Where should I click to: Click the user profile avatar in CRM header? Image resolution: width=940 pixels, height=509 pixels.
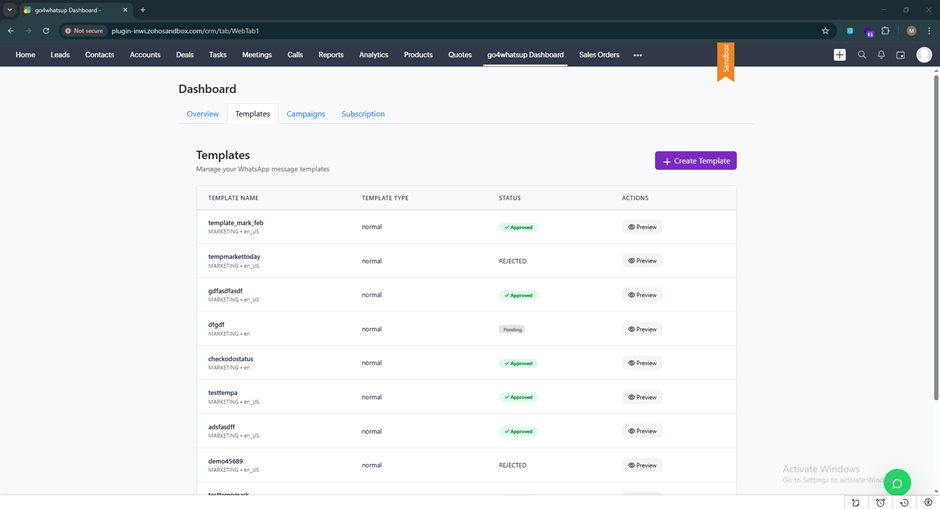click(x=924, y=55)
